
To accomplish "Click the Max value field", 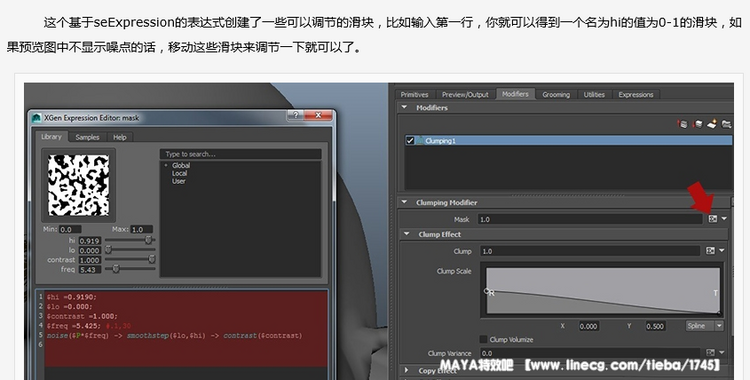I will (142, 229).
